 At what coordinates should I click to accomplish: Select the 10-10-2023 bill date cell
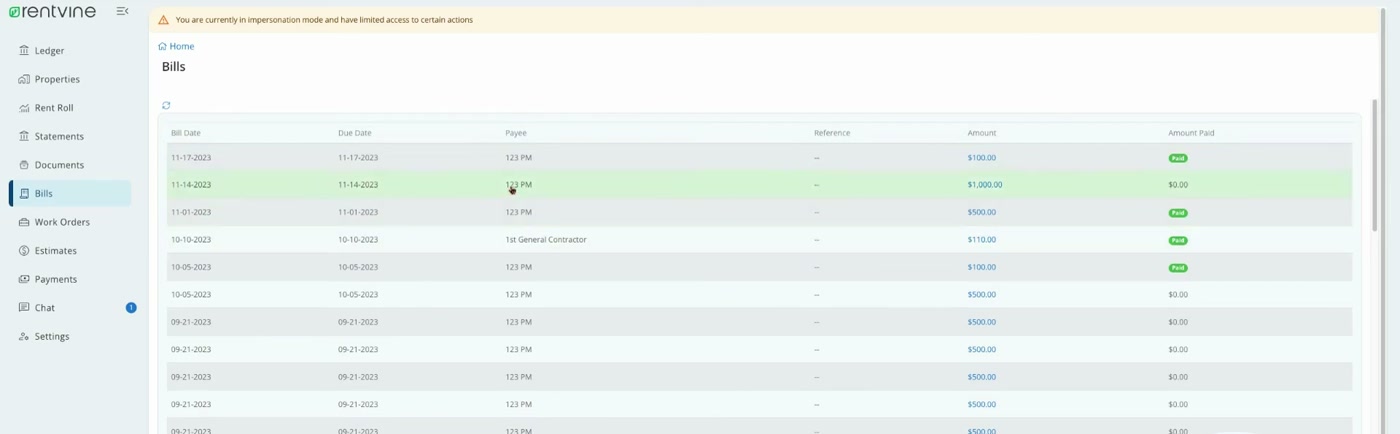191,240
